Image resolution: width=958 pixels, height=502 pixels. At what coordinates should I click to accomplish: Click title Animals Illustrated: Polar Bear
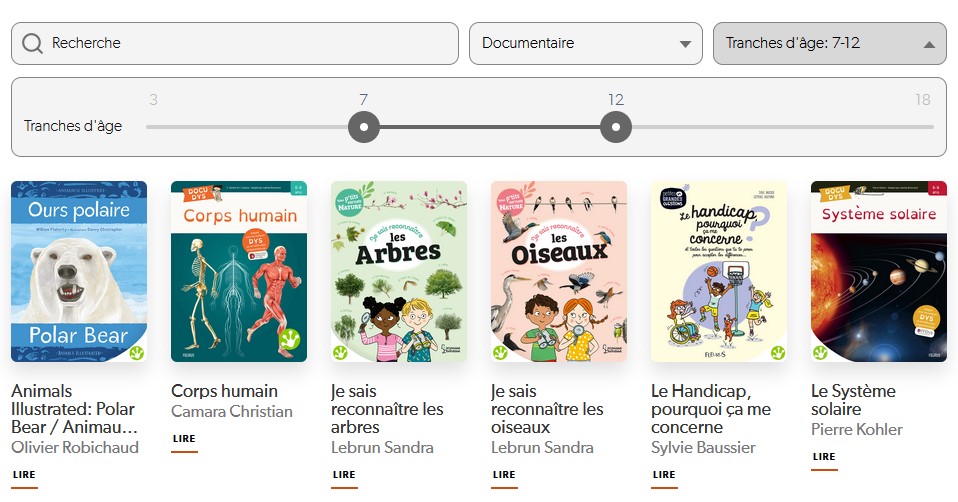75,409
